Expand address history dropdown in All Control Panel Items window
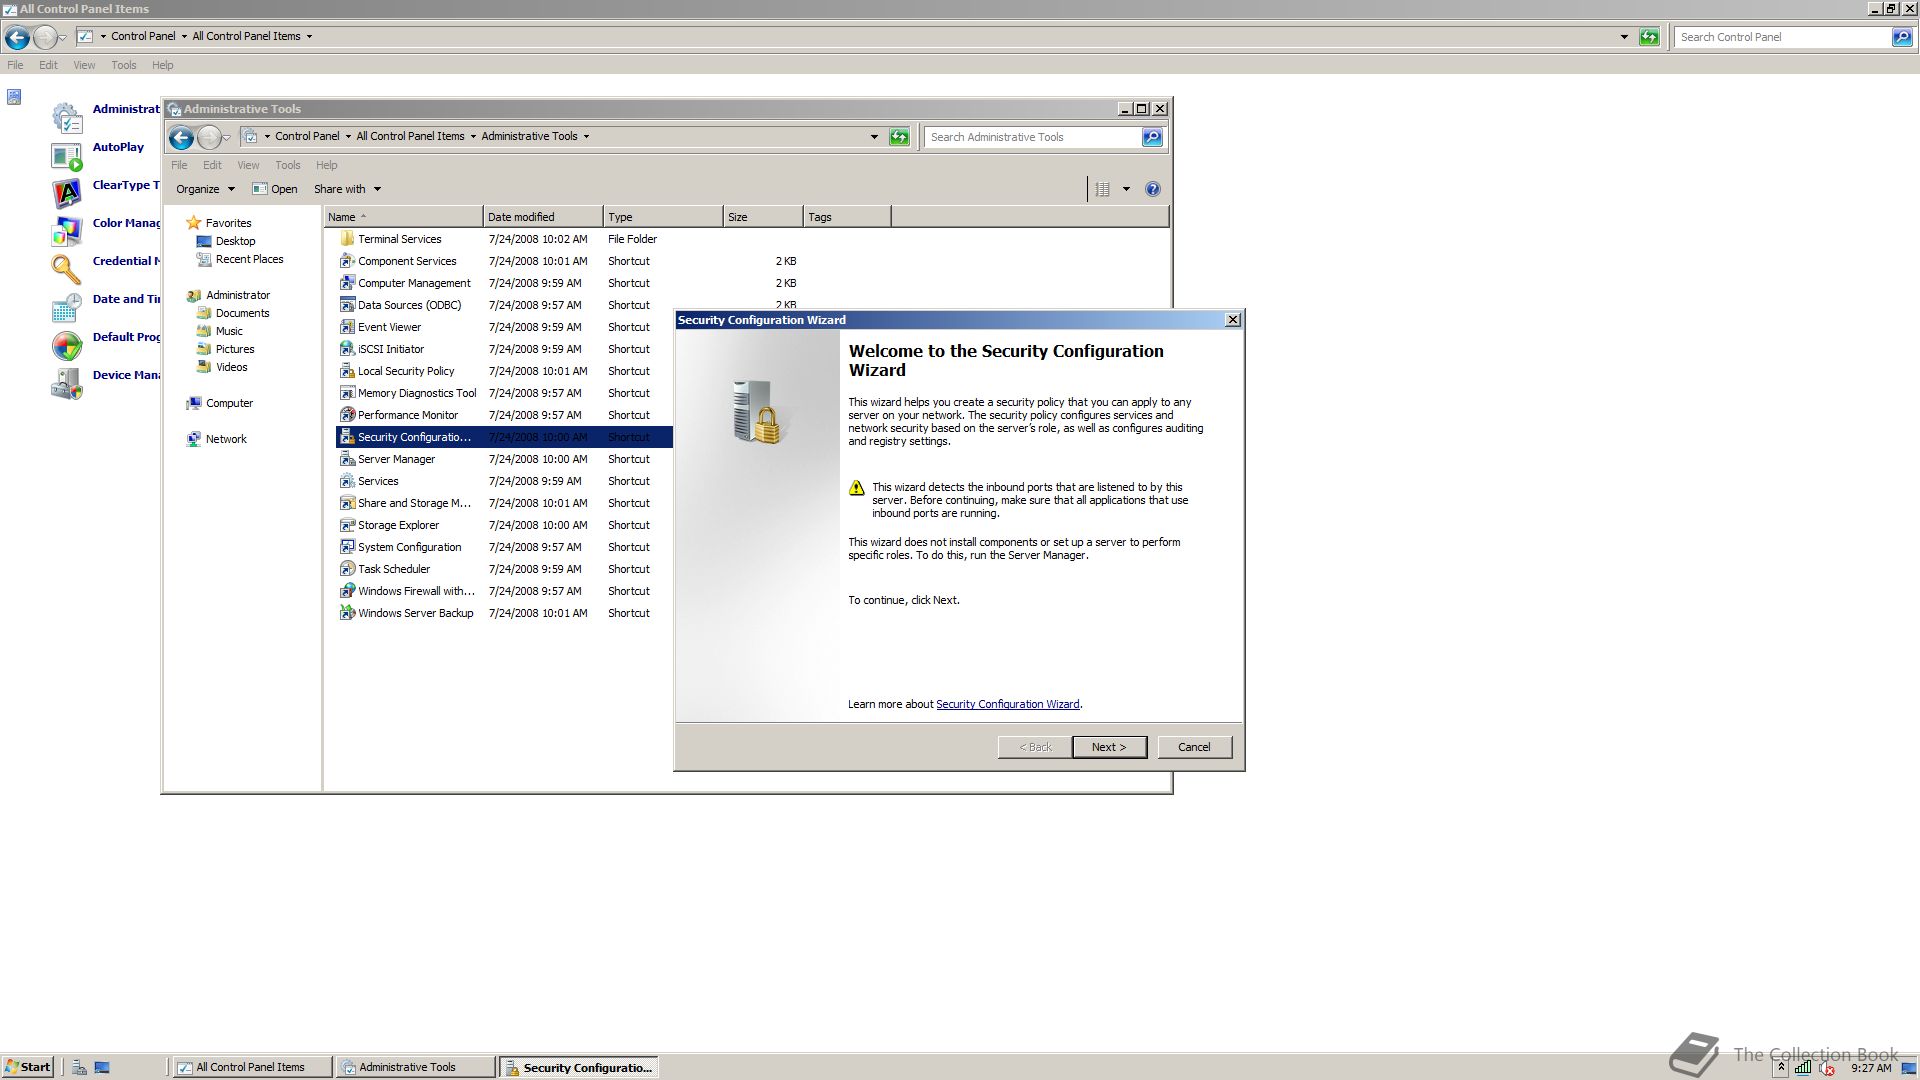 [x=1624, y=37]
